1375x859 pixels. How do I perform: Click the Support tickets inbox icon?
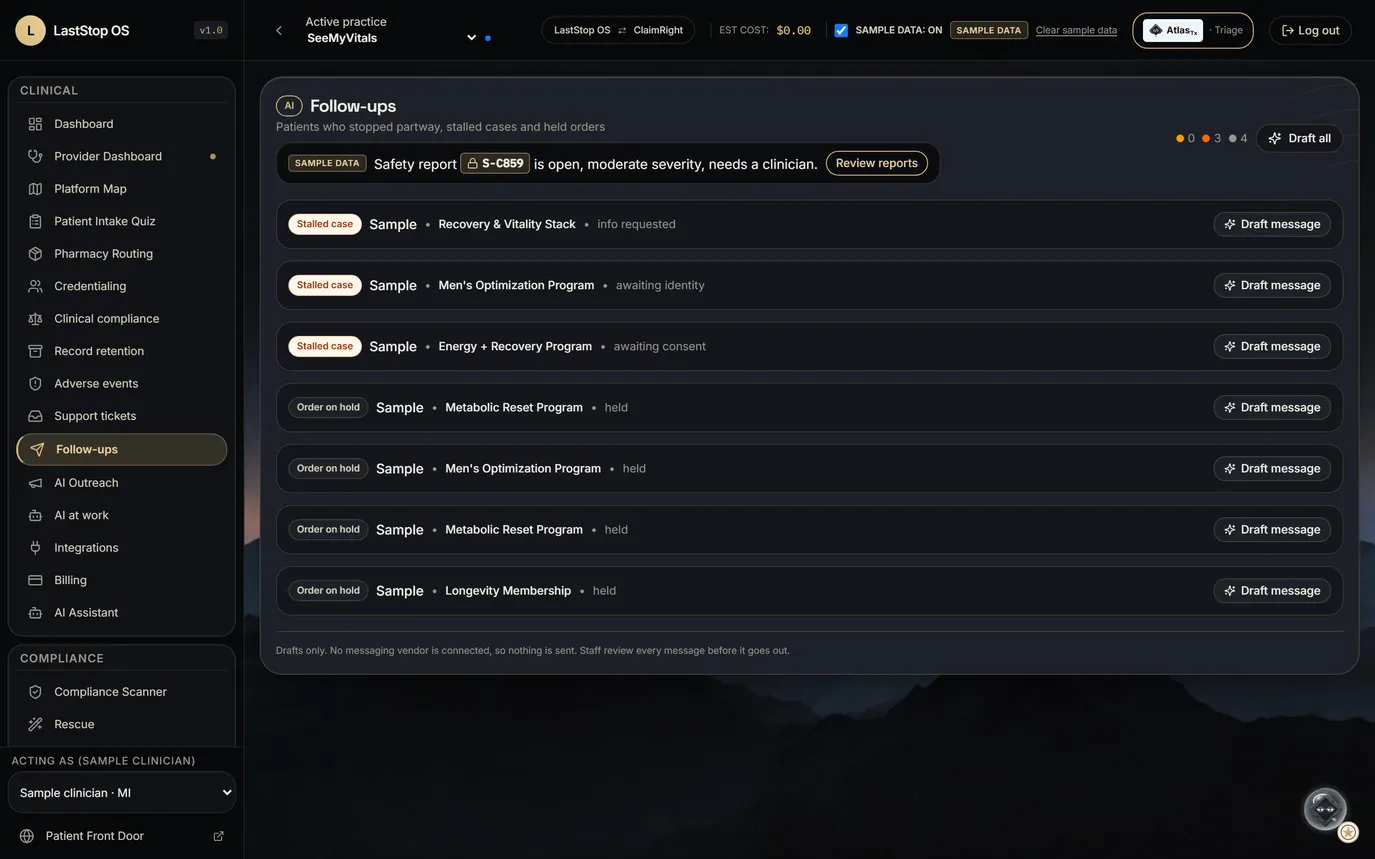(x=35, y=416)
